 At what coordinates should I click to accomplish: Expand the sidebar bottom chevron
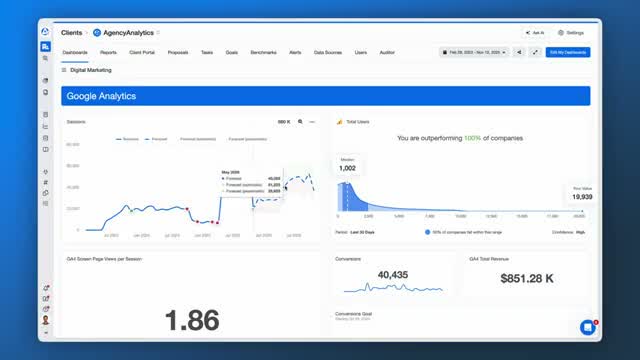coord(46,333)
